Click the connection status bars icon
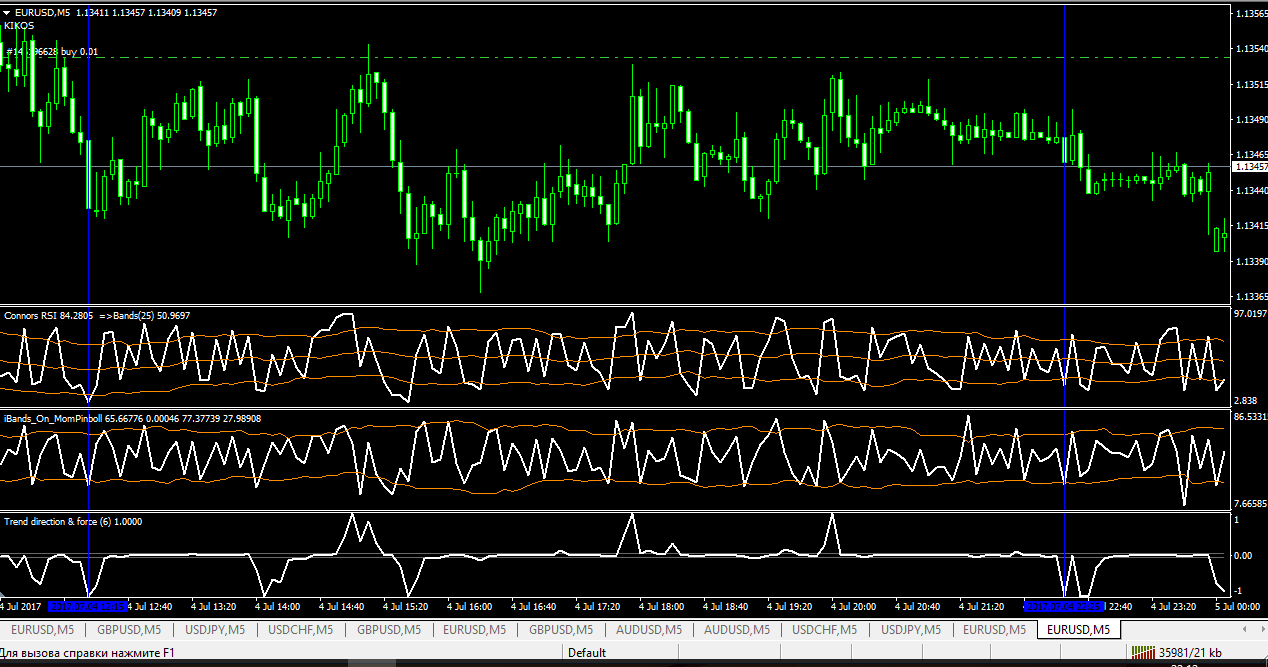Screen dimensions: 1268x667 (1143, 653)
